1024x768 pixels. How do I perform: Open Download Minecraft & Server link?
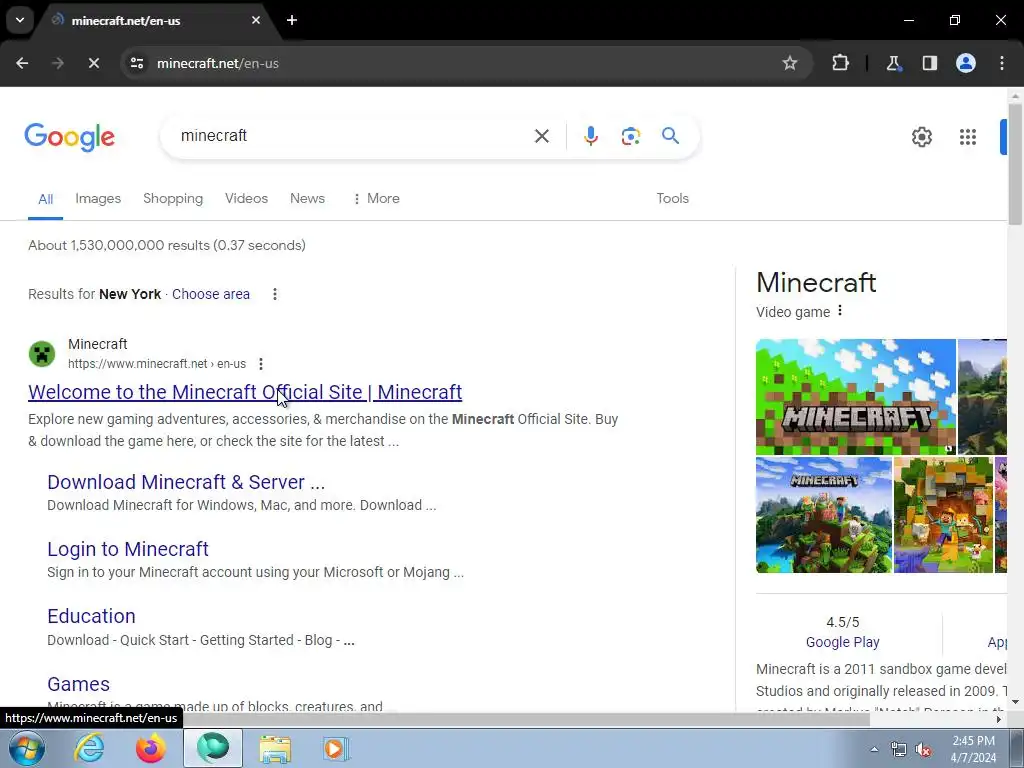pyautogui.click(x=185, y=482)
